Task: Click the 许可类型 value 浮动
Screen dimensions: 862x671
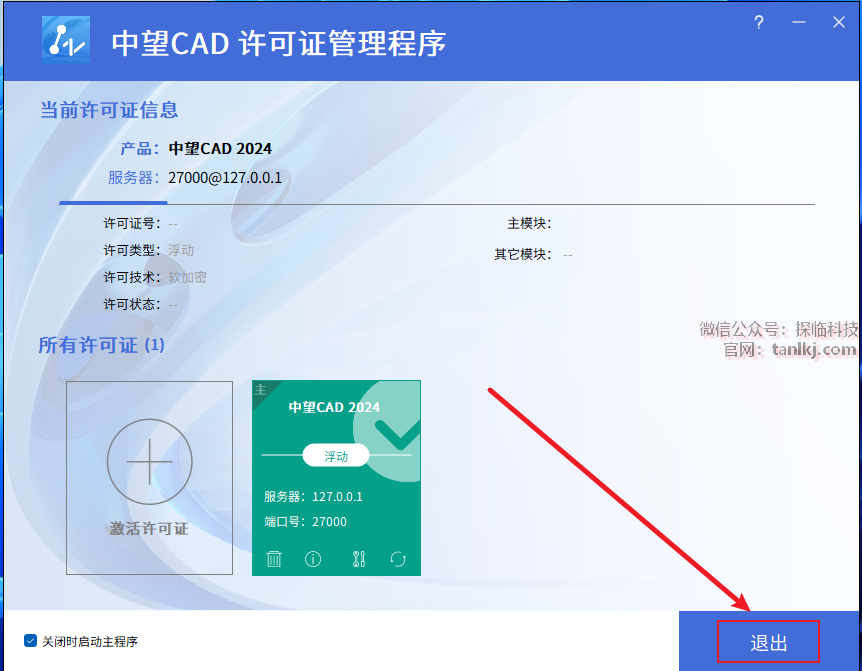Action: pyautogui.click(x=181, y=251)
